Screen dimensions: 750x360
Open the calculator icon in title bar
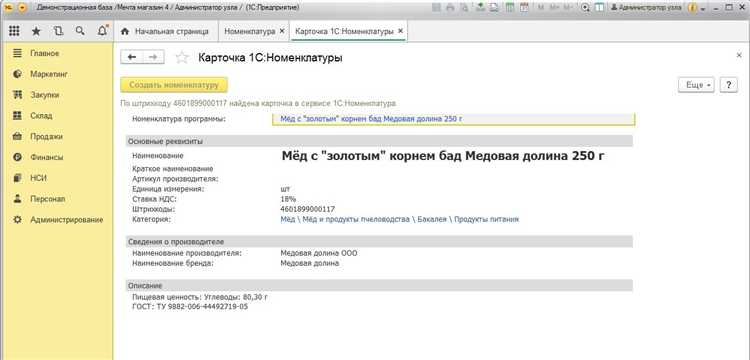pyautogui.click(x=510, y=8)
